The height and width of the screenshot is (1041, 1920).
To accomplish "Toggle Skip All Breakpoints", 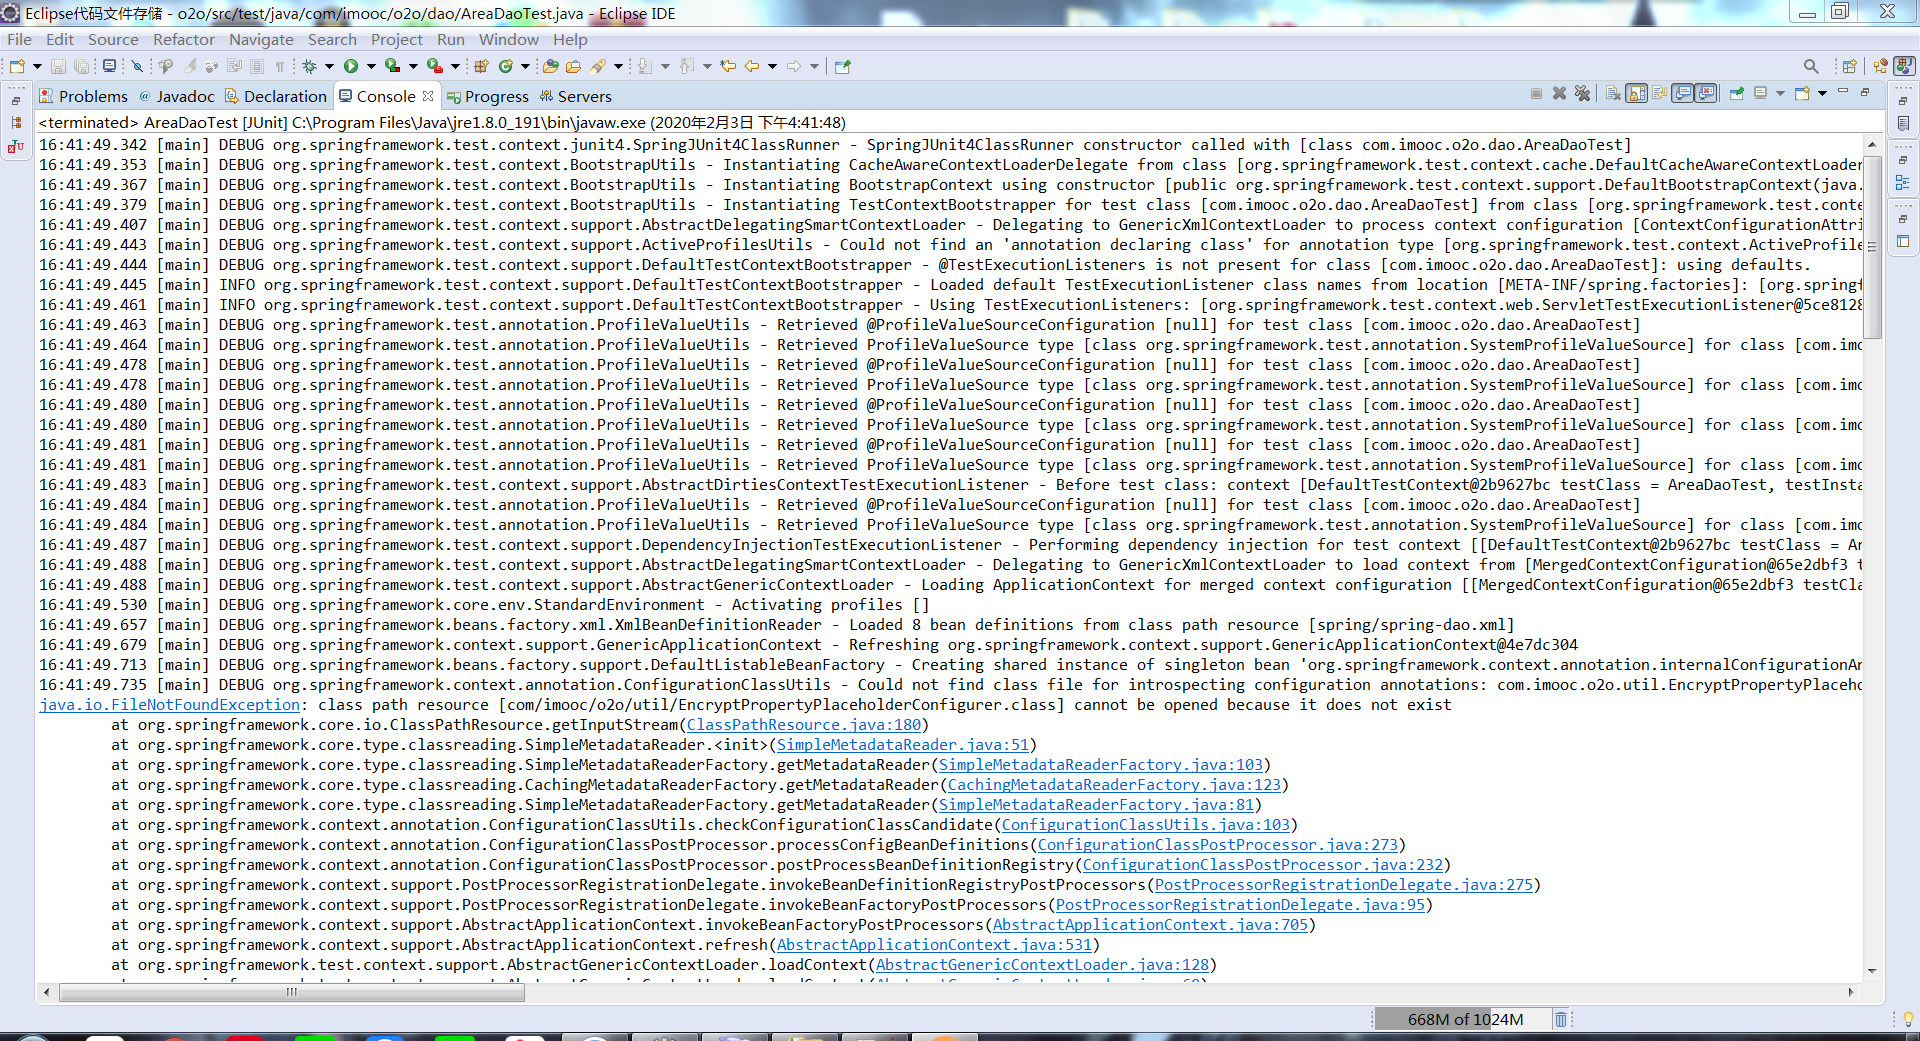I will click(x=137, y=66).
